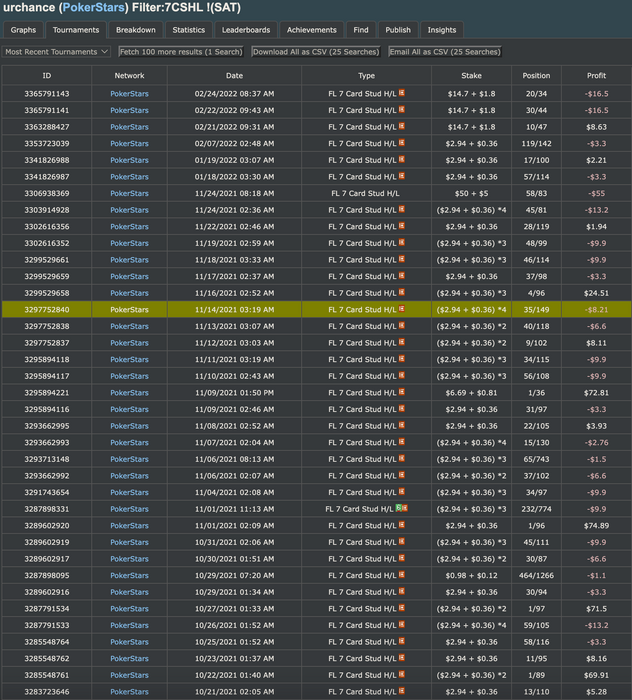
Task: Select the Publish tab
Action: coord(398,30)
